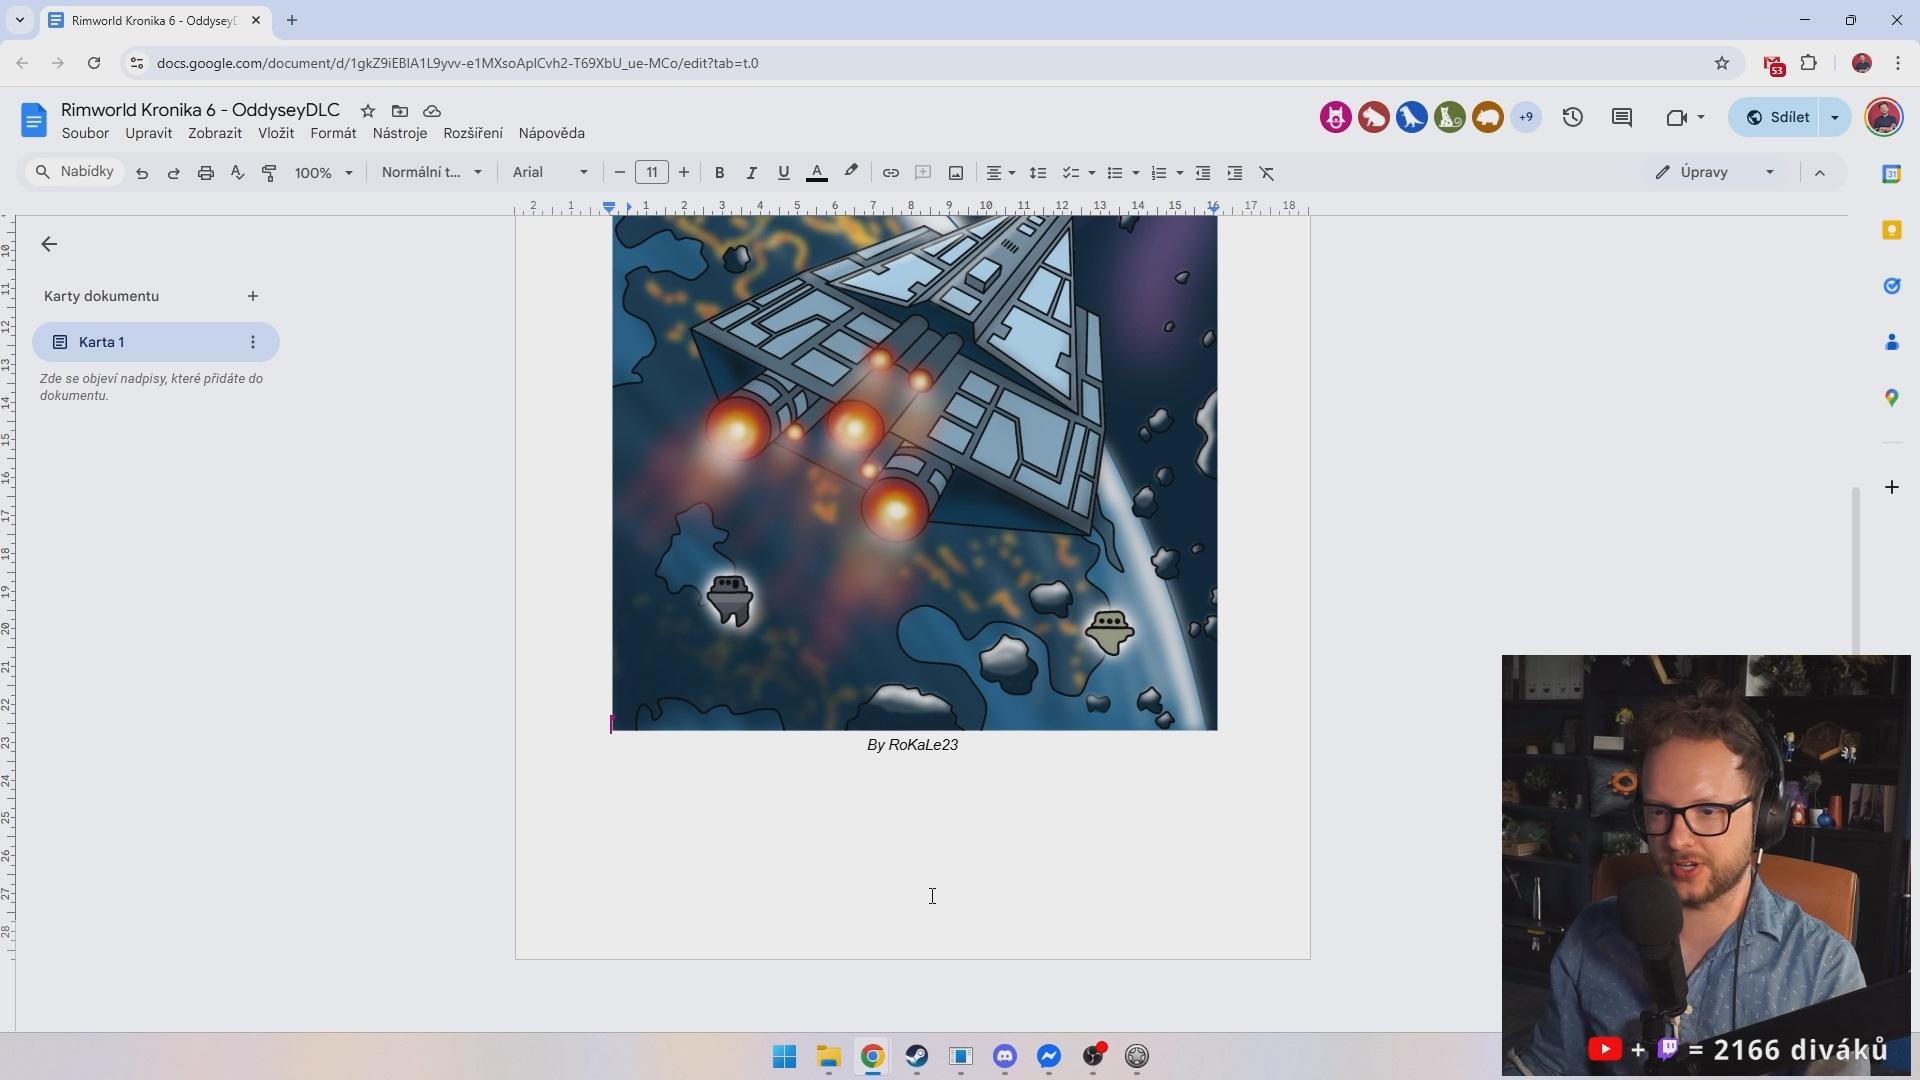
Task: Open Google Maps side panel
Action: pyautogui.click(x=1892, y=398)
